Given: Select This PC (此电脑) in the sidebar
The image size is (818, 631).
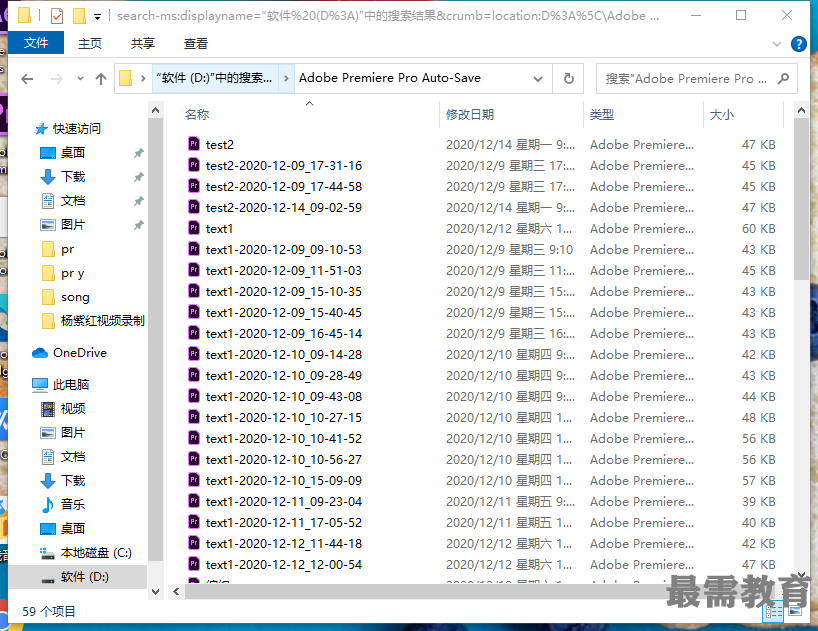Looking at the screenshot, I should pos(70,385).
